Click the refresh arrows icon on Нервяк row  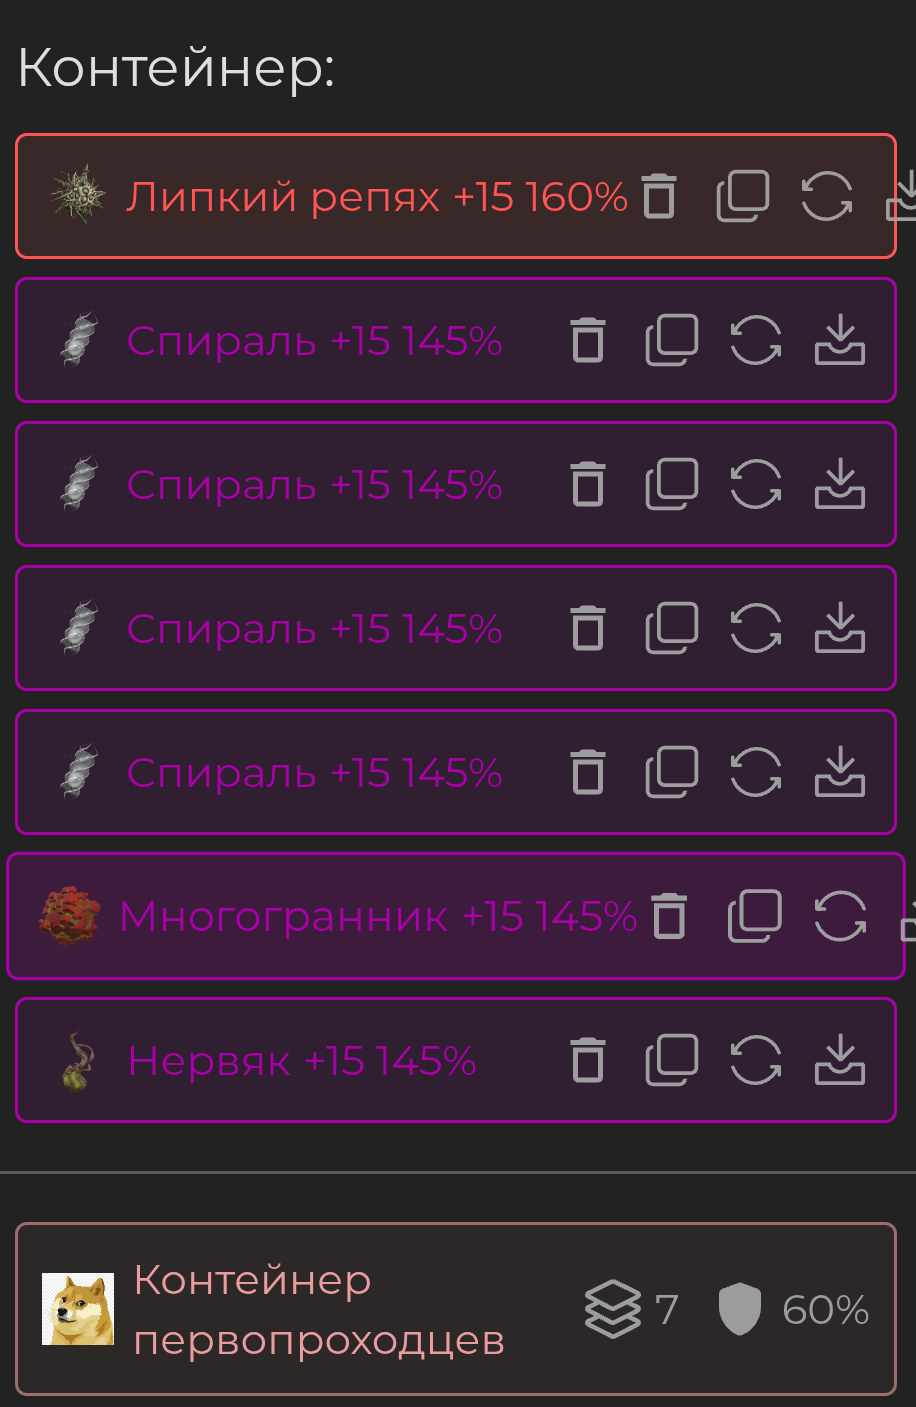[x=756, y=1060]
